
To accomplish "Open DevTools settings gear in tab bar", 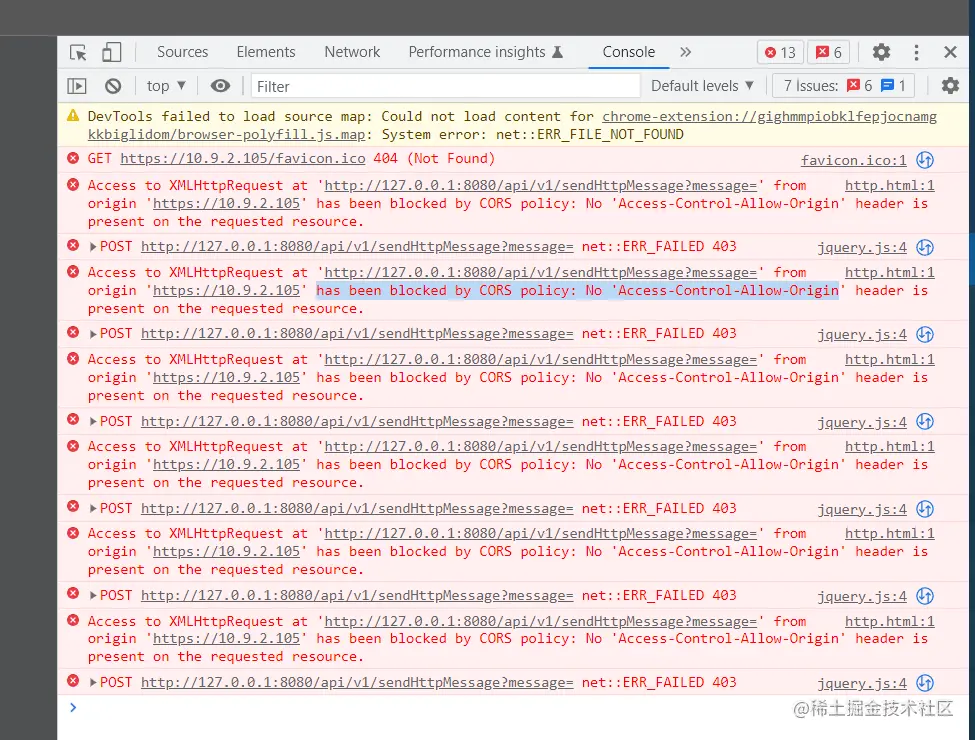I will (881, 52).
